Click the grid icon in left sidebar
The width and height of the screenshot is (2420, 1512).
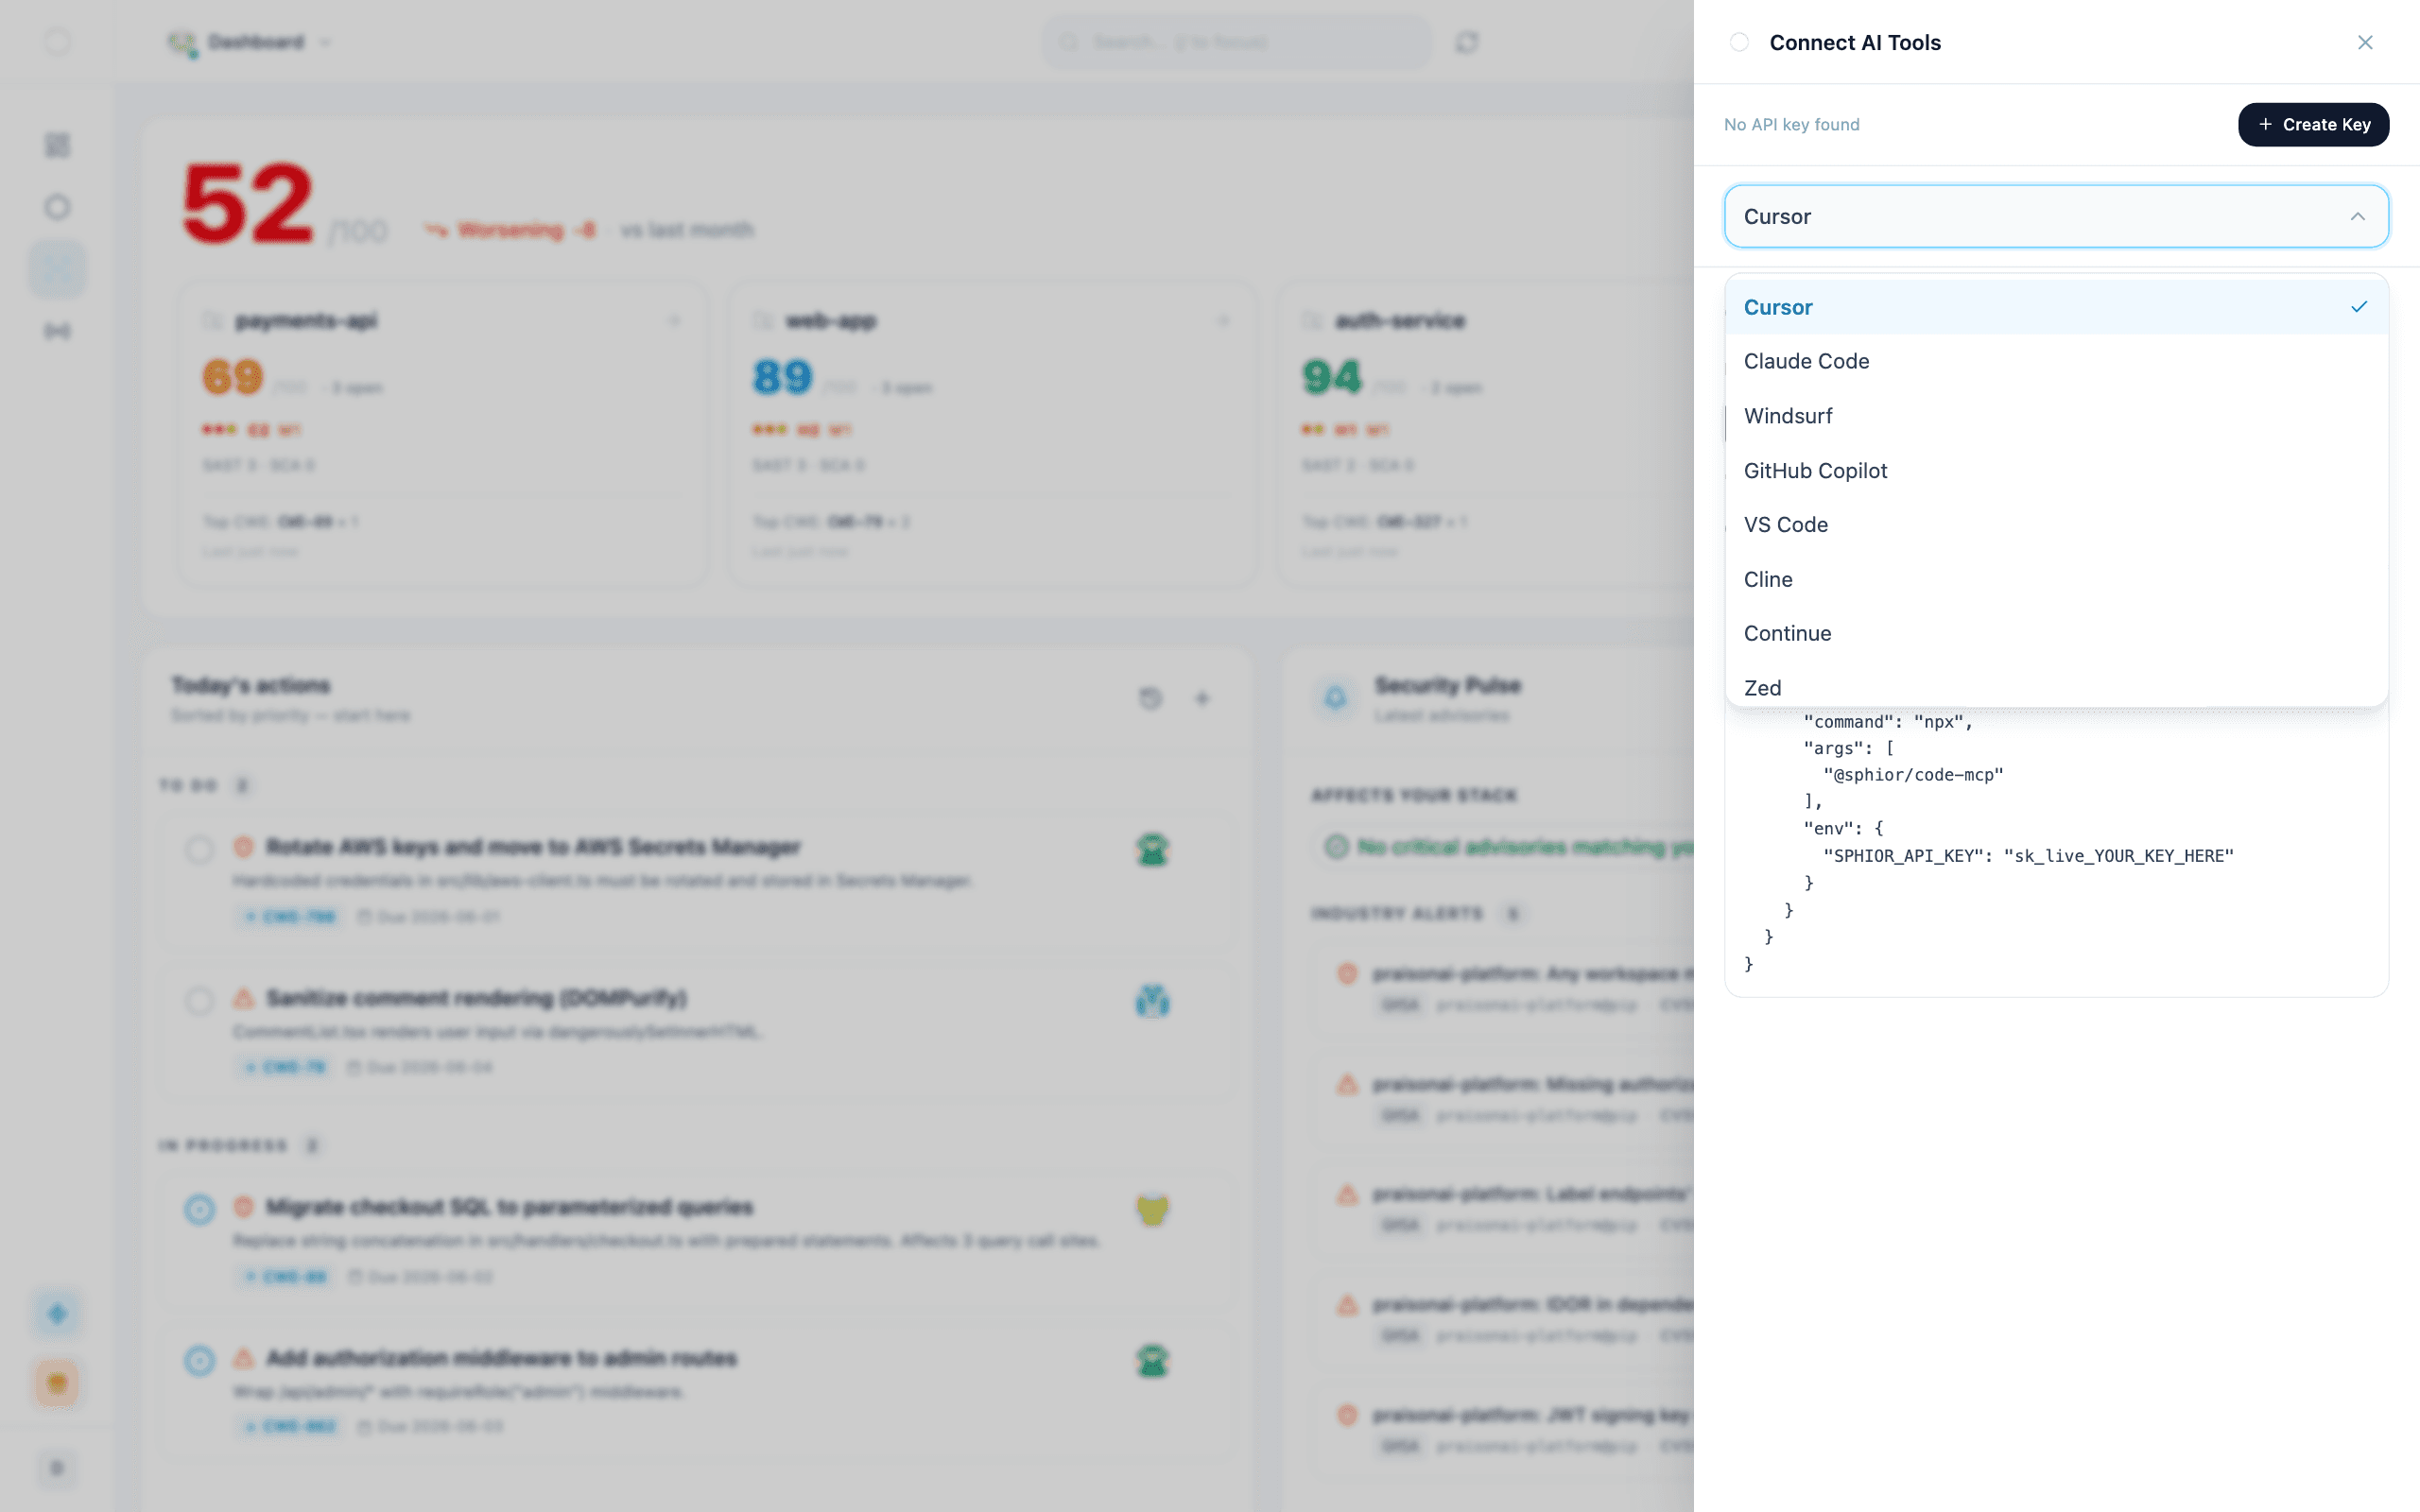click(x=57, y=145)
